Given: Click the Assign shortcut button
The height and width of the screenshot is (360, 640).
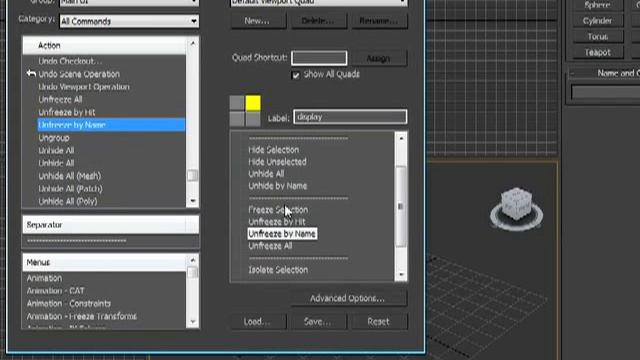Looking at the screenshot, I should coord(379,58).
